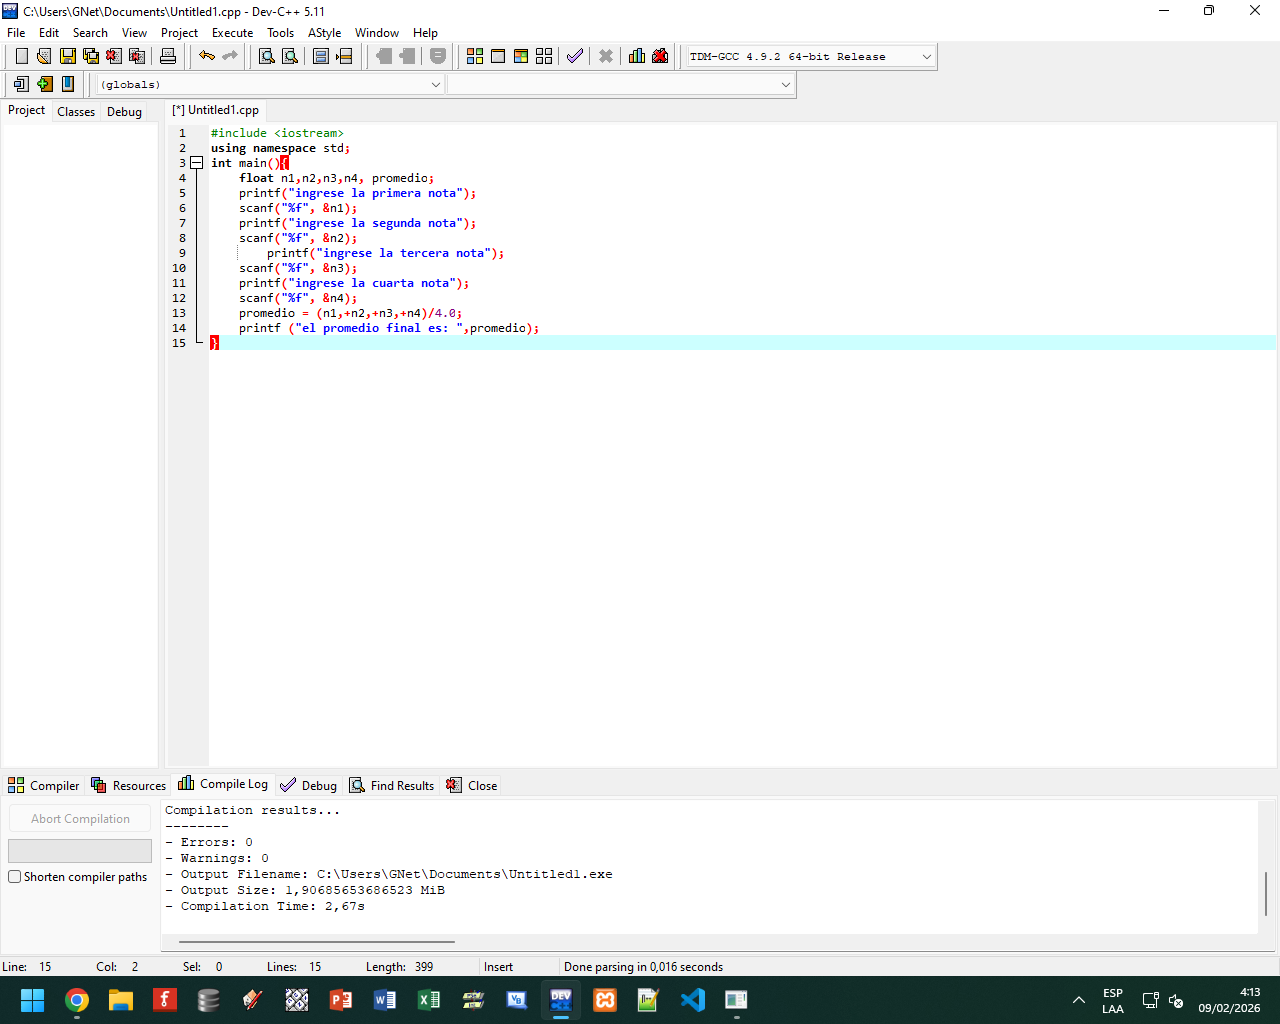Click the Save file toolbar icon

pyautogui.click(x=67, y=57)
